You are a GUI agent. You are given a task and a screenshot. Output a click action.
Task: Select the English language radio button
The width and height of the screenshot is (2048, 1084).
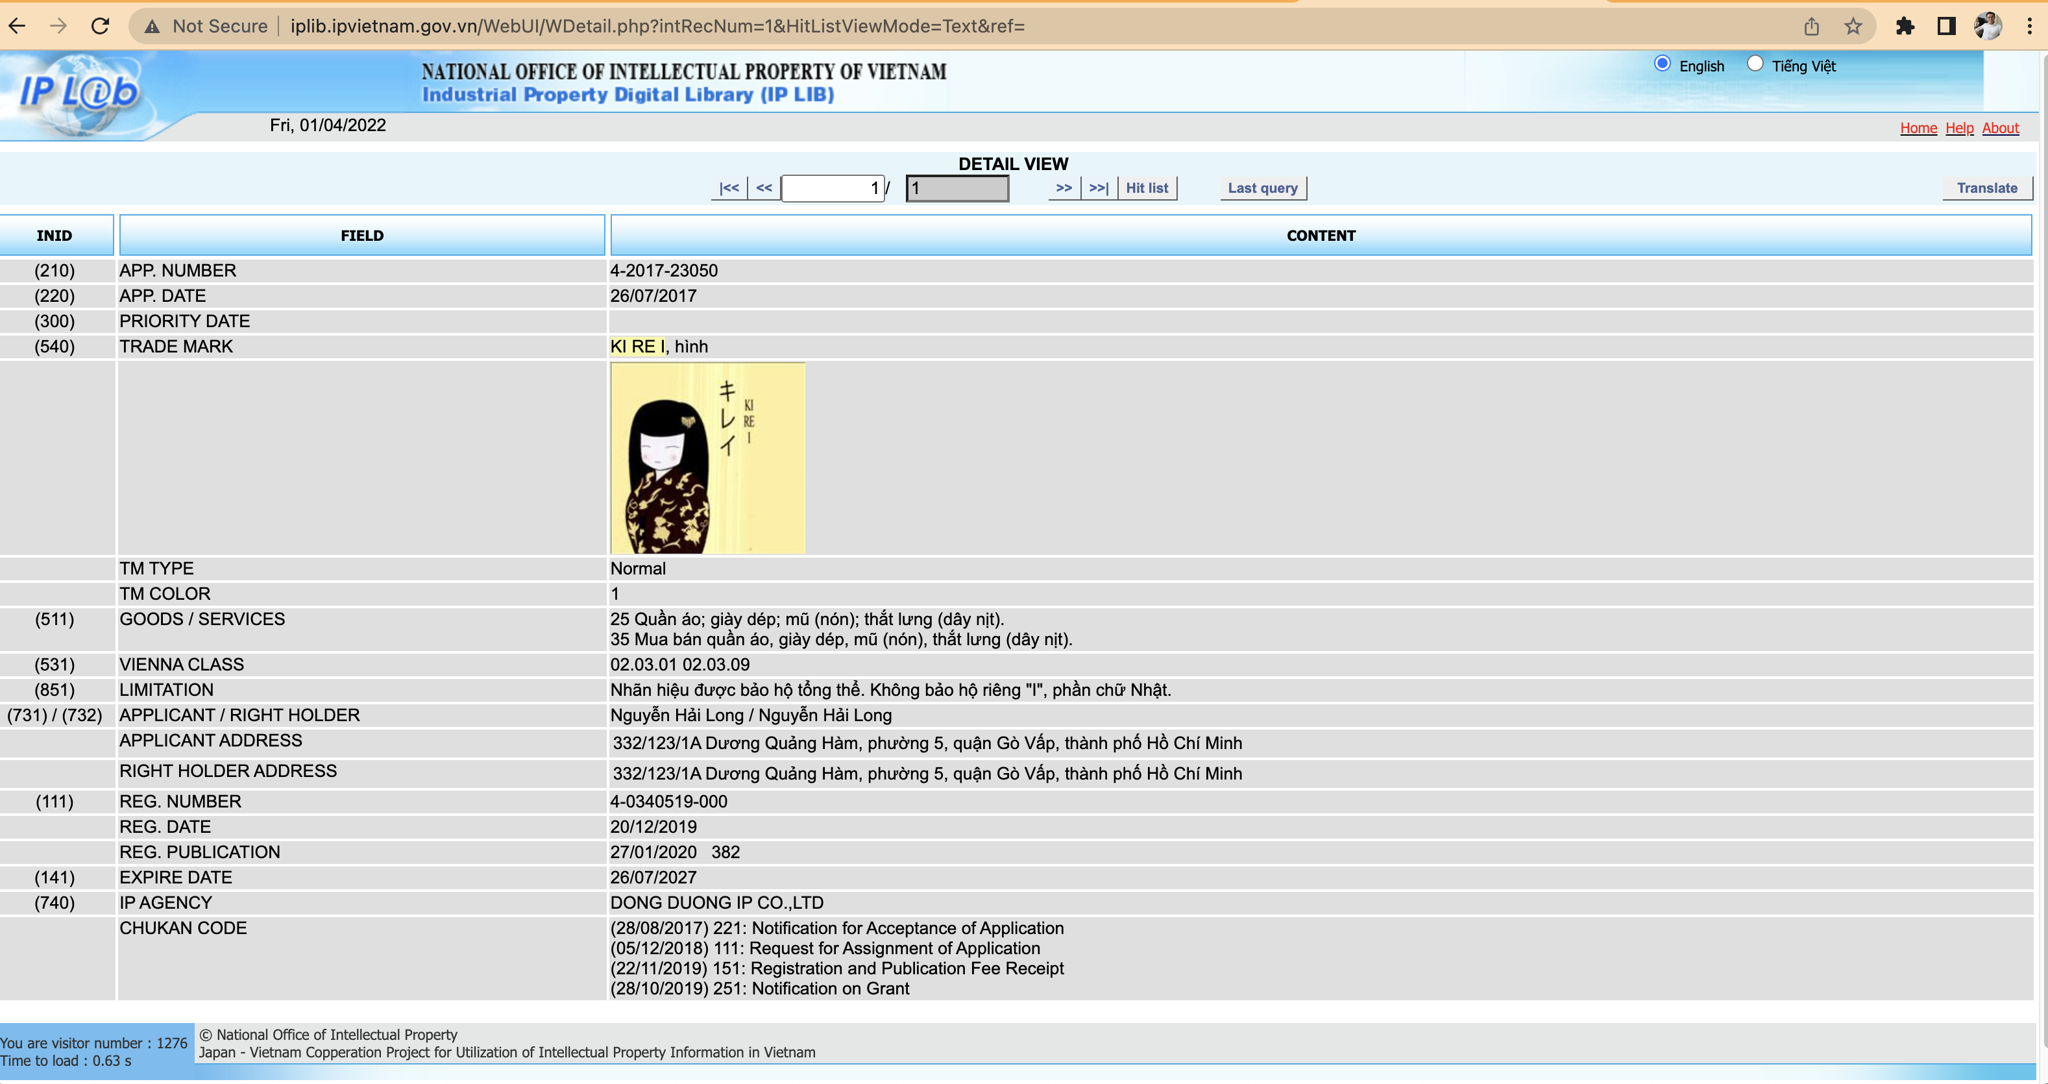pyautogui.click(x=1662, y=64)
